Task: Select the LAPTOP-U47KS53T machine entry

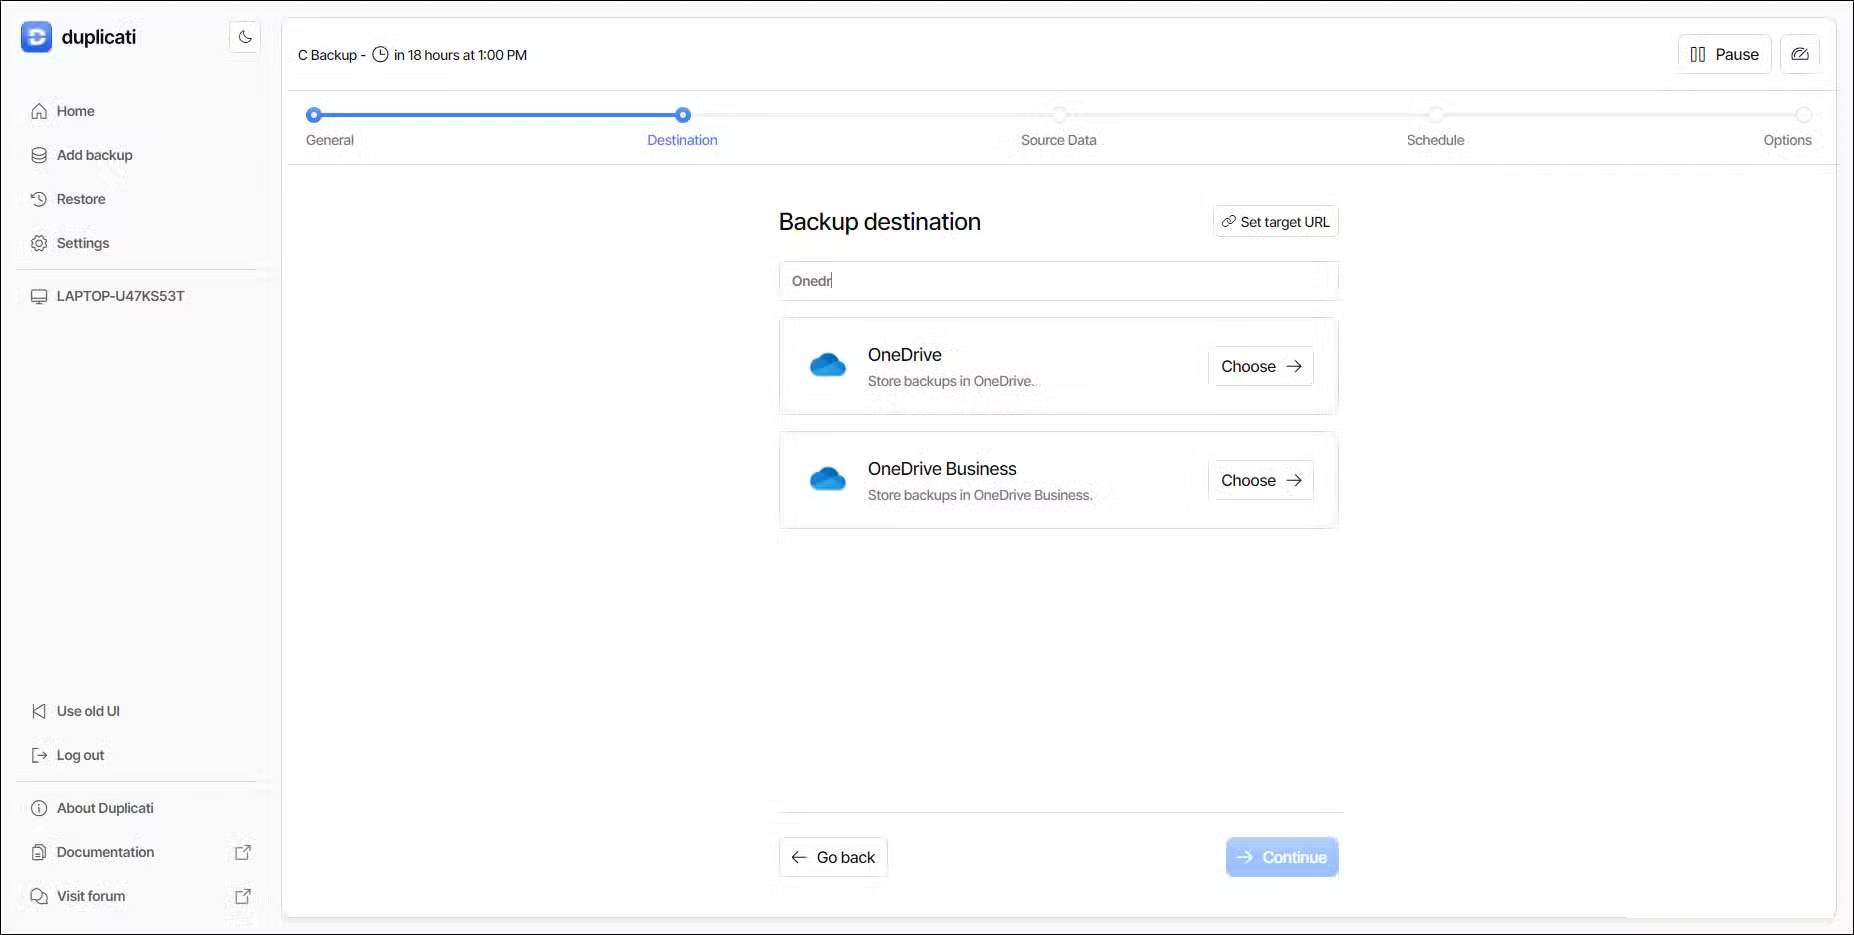Action: [x=120, y=296]
